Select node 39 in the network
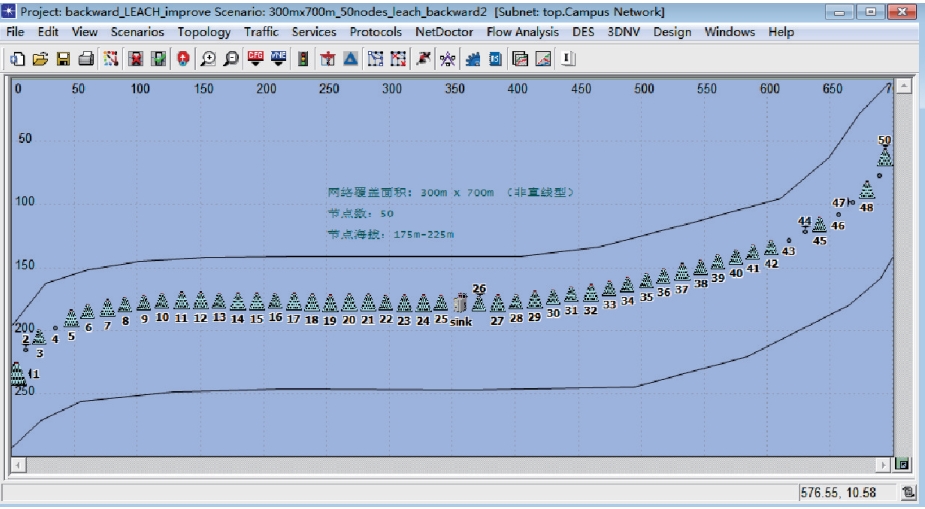 pos(717,262)
